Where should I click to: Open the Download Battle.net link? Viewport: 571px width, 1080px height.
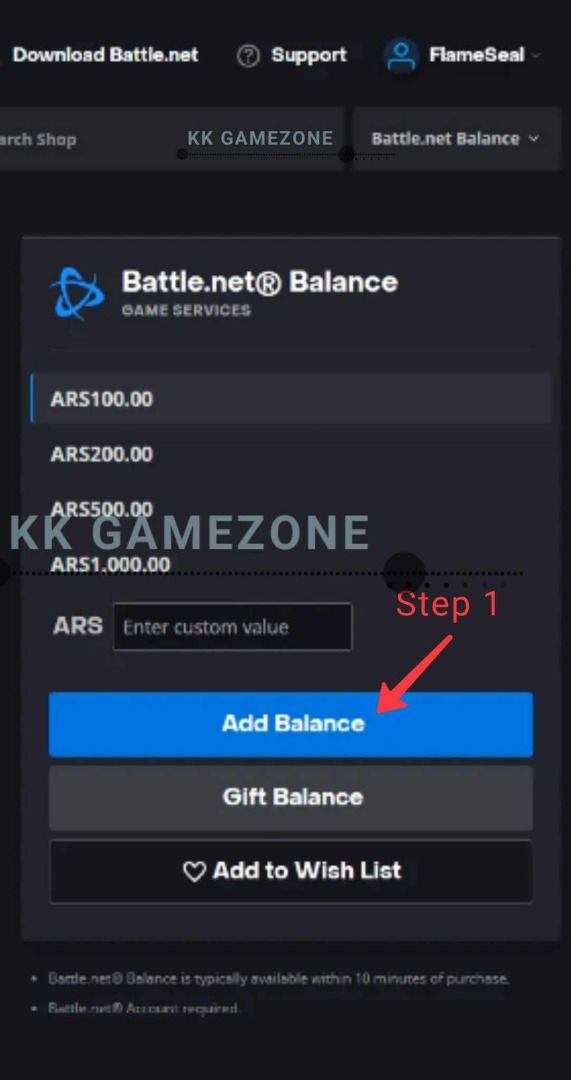[105, 55]
